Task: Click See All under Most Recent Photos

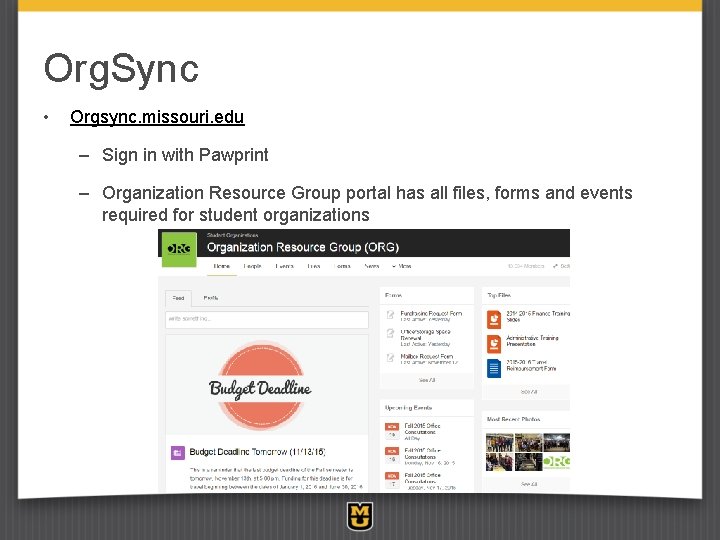Action: [x=529, y=484]
